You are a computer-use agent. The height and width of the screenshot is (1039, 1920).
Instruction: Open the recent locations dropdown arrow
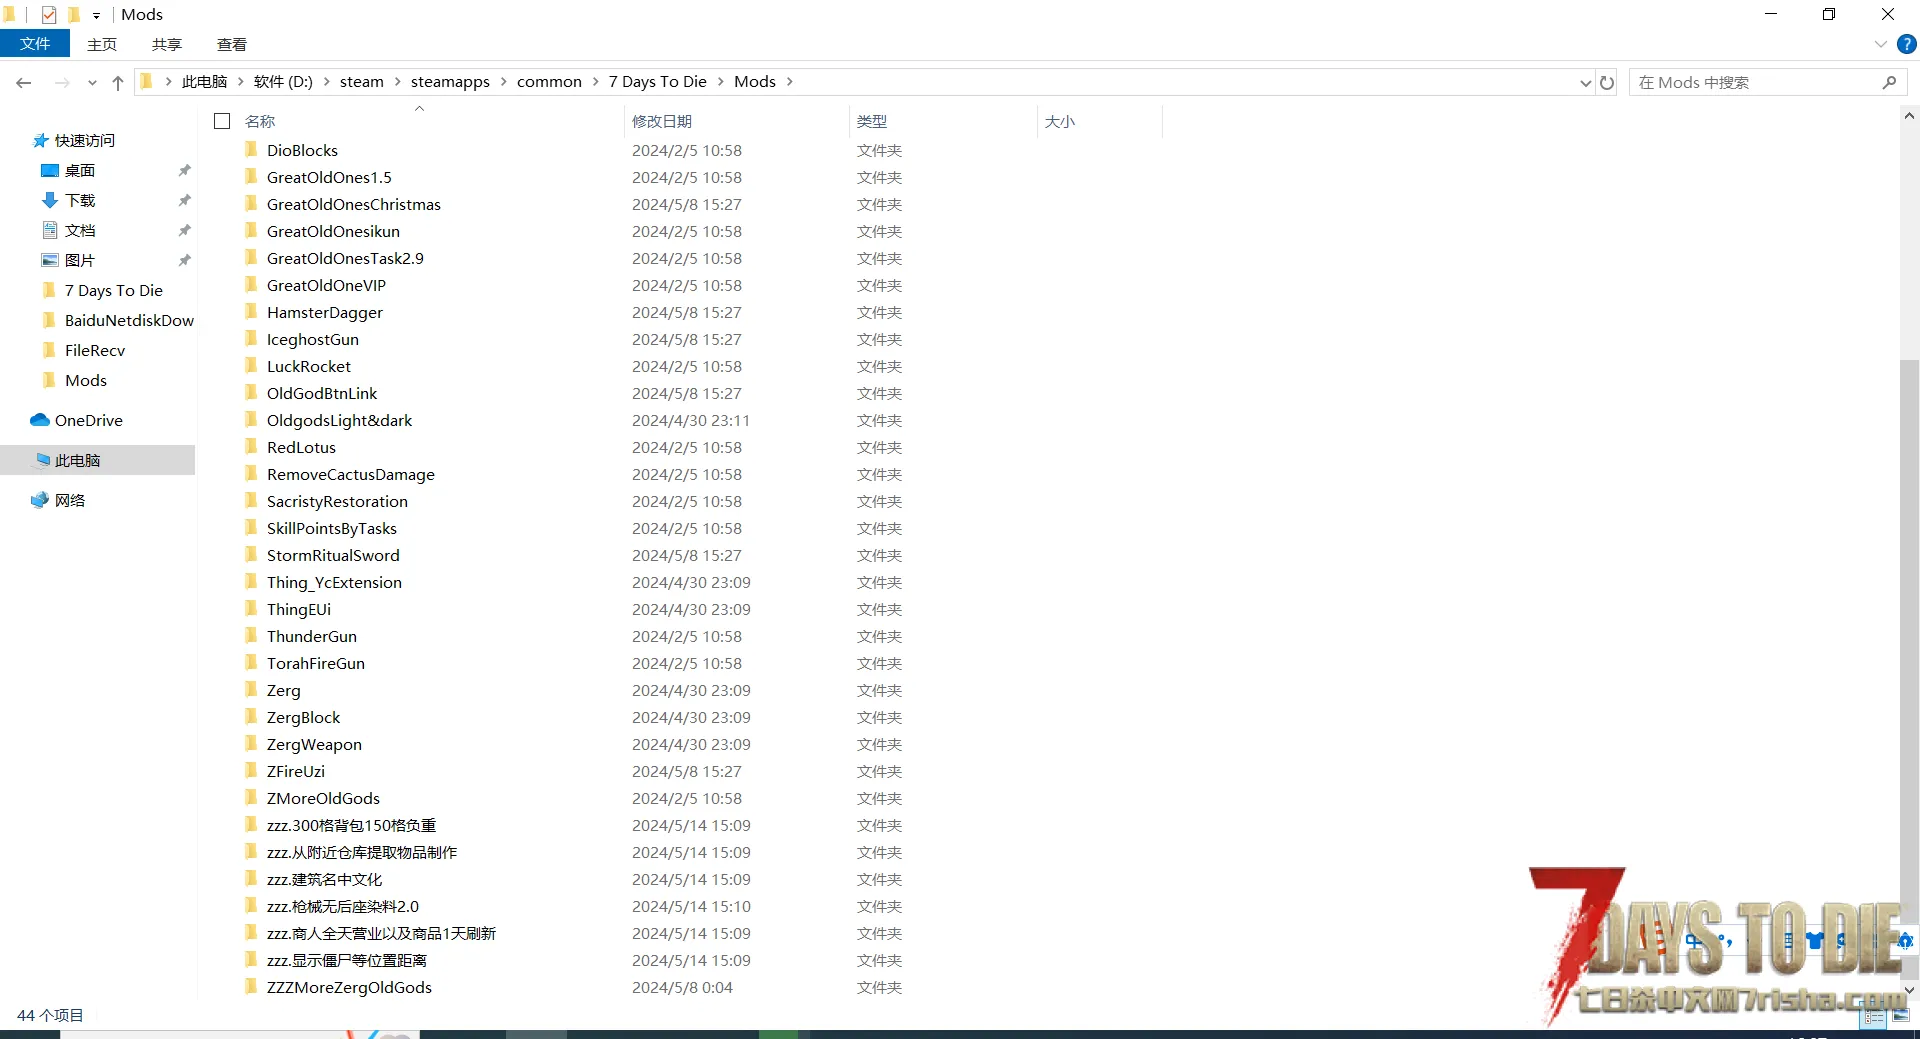[x=92, y=83]
